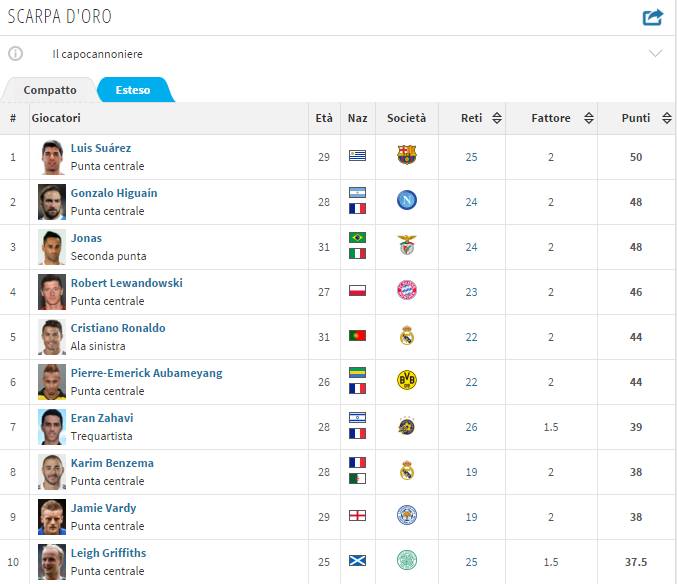Open Luis Suárez's player profile link
The width and height of the screenshot is (677, 584).
101,148
